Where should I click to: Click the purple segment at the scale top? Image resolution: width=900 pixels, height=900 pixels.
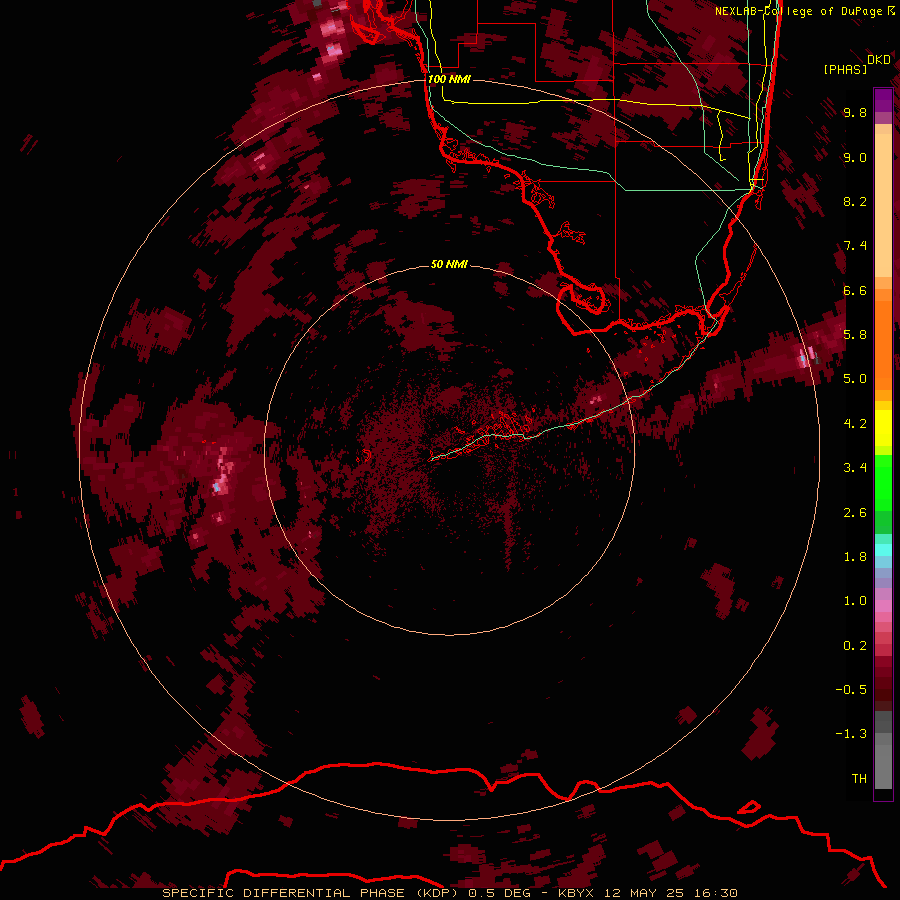click(x=883, y=100)
